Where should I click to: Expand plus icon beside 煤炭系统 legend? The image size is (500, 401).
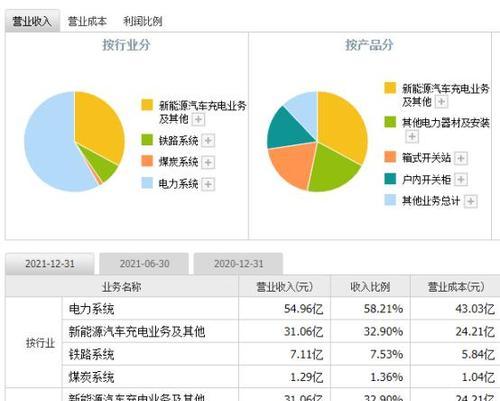tap(208, 162)
